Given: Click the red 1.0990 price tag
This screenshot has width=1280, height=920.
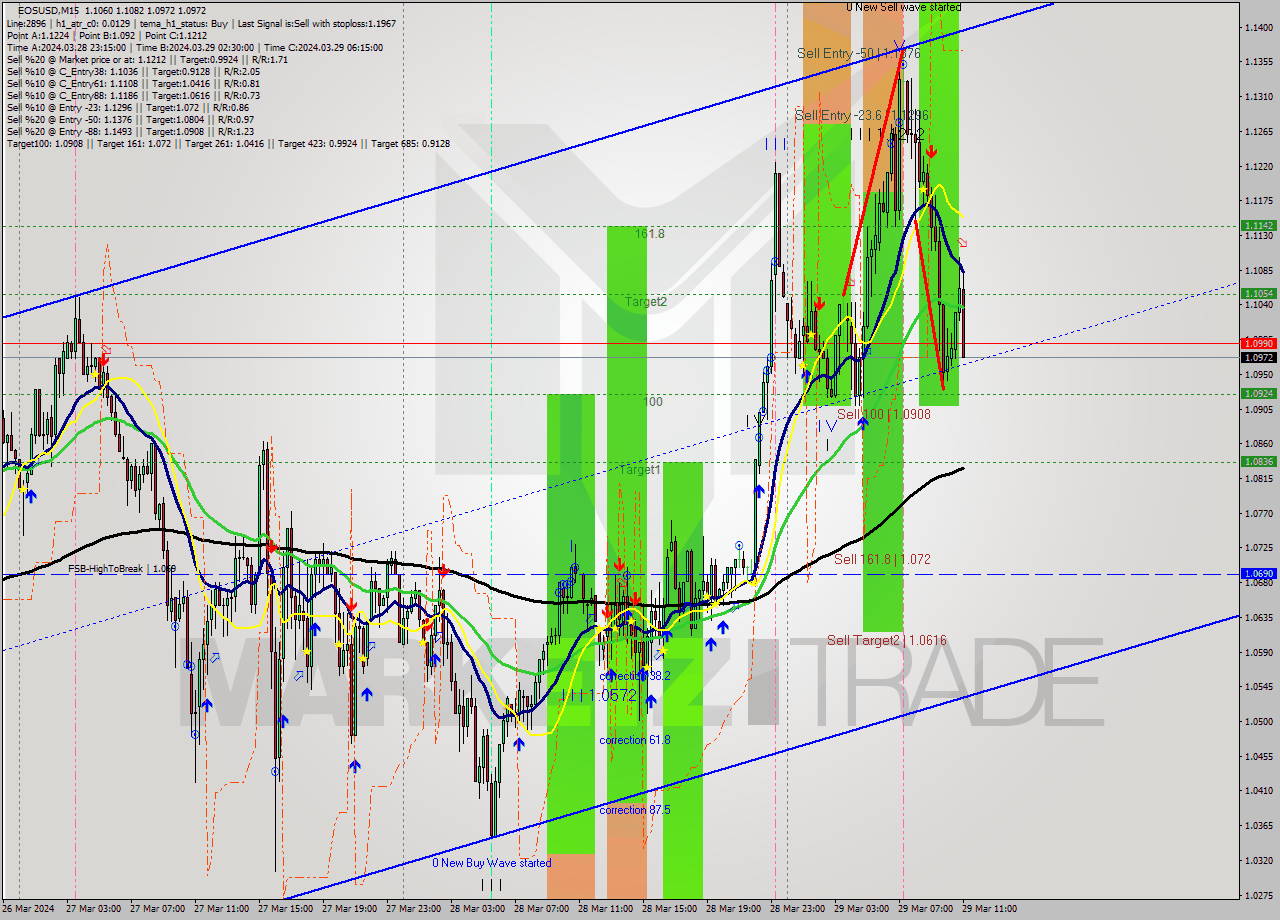Looking at the screenshot, I should 1258,343.
